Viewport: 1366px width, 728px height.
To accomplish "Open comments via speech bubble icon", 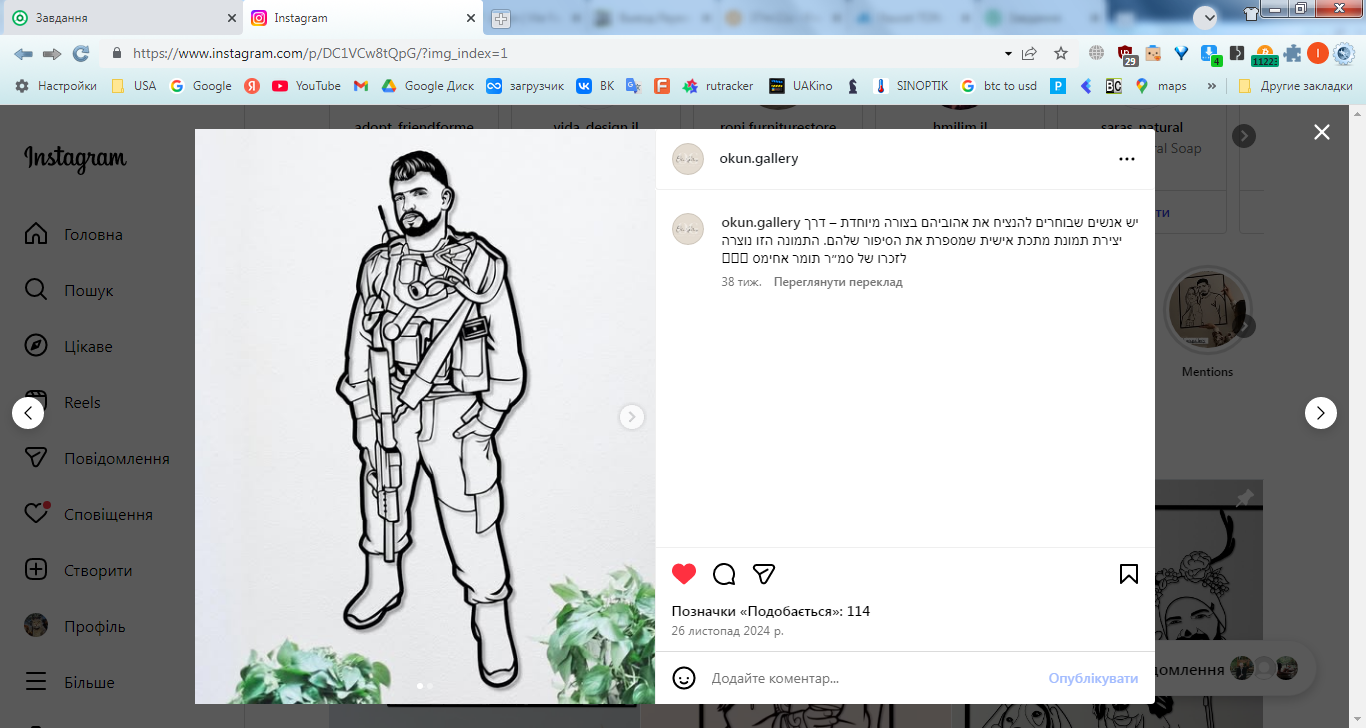I will pos(724,574).
